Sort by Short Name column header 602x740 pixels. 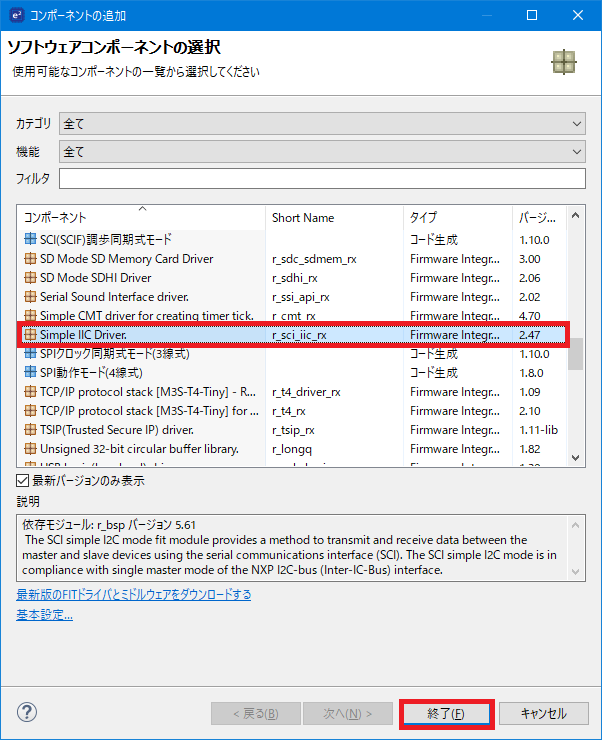(x=334, y=218)
